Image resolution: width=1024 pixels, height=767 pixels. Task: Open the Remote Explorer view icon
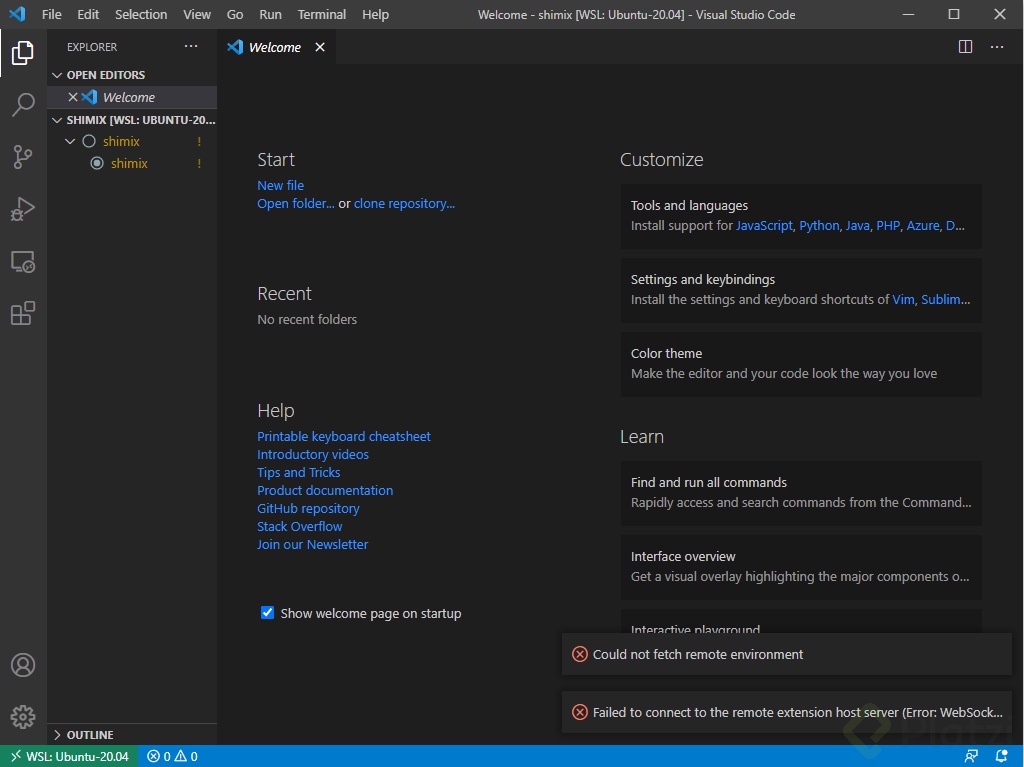(23, 261)
